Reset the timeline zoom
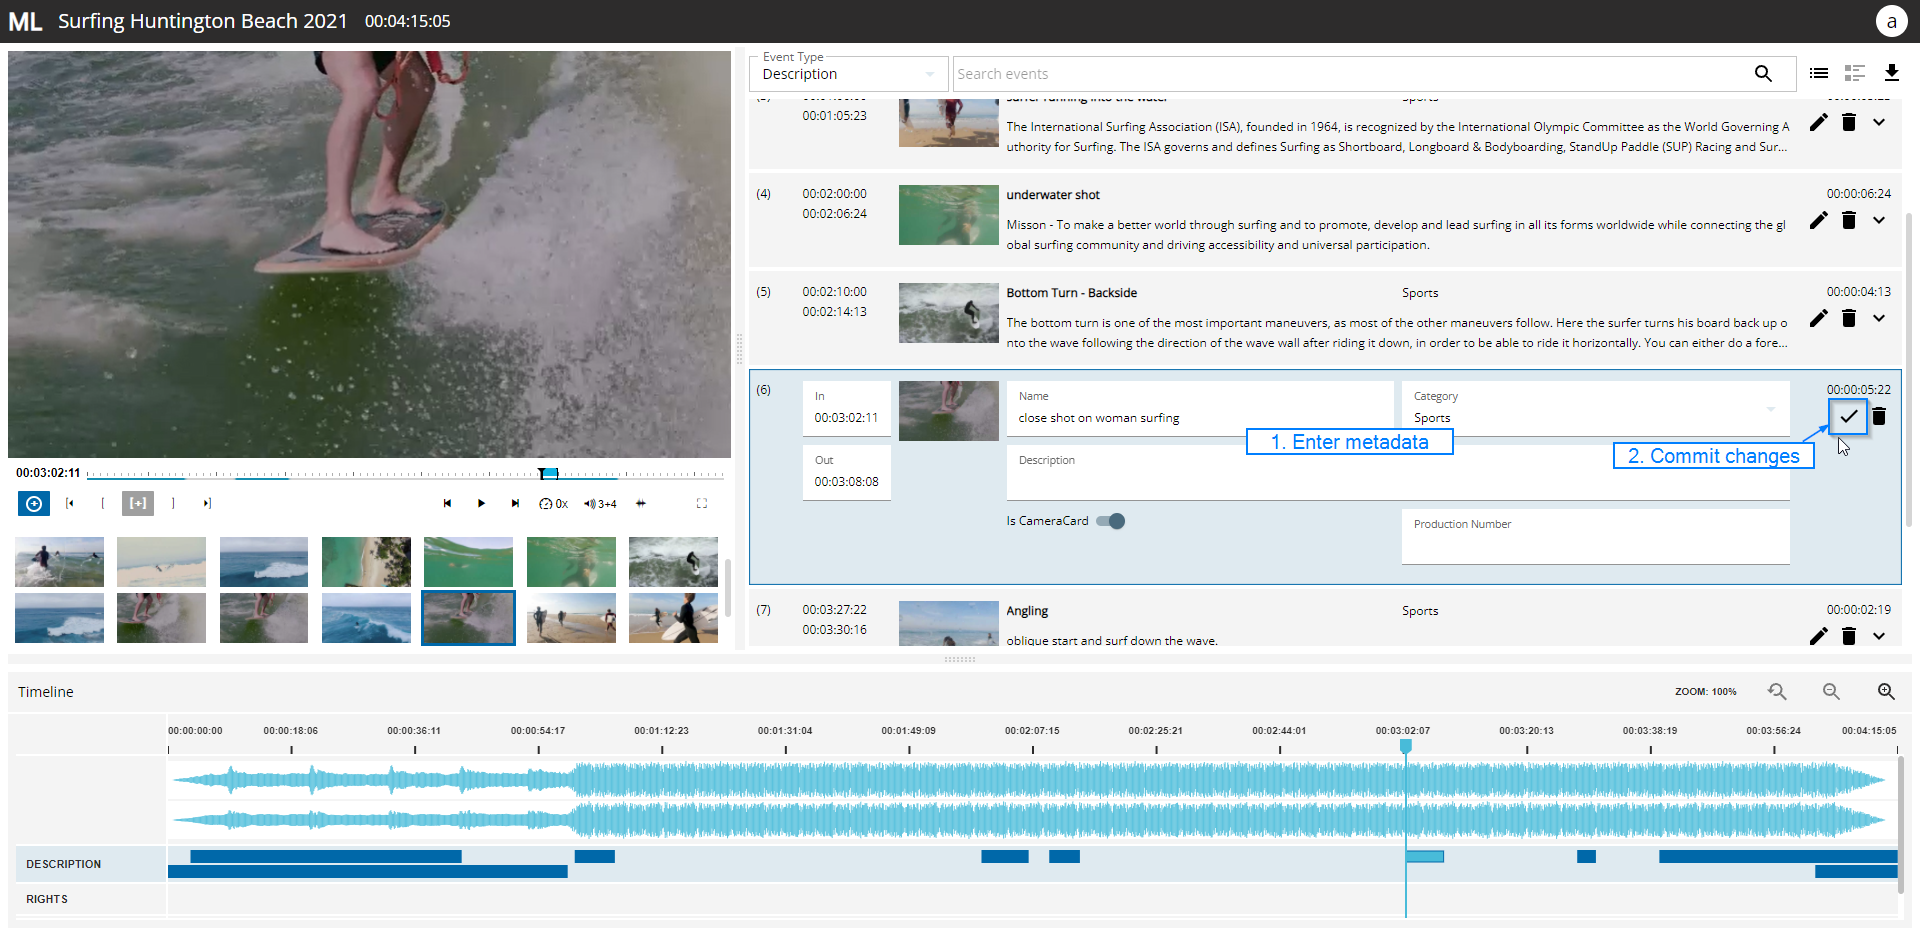The width and height of the screenshot is (1920, 935). coord(1777,691)
